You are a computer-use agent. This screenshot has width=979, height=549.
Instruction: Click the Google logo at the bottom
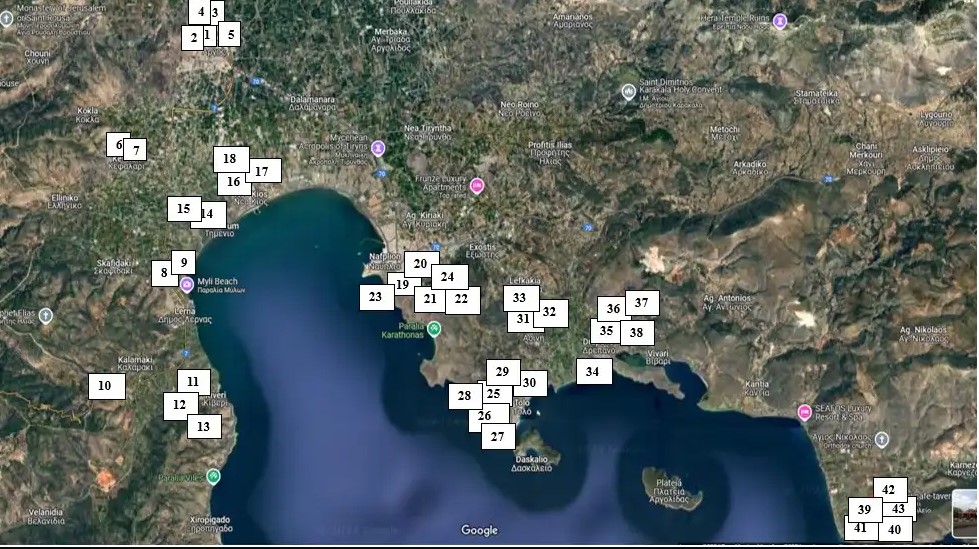point(479,530)
